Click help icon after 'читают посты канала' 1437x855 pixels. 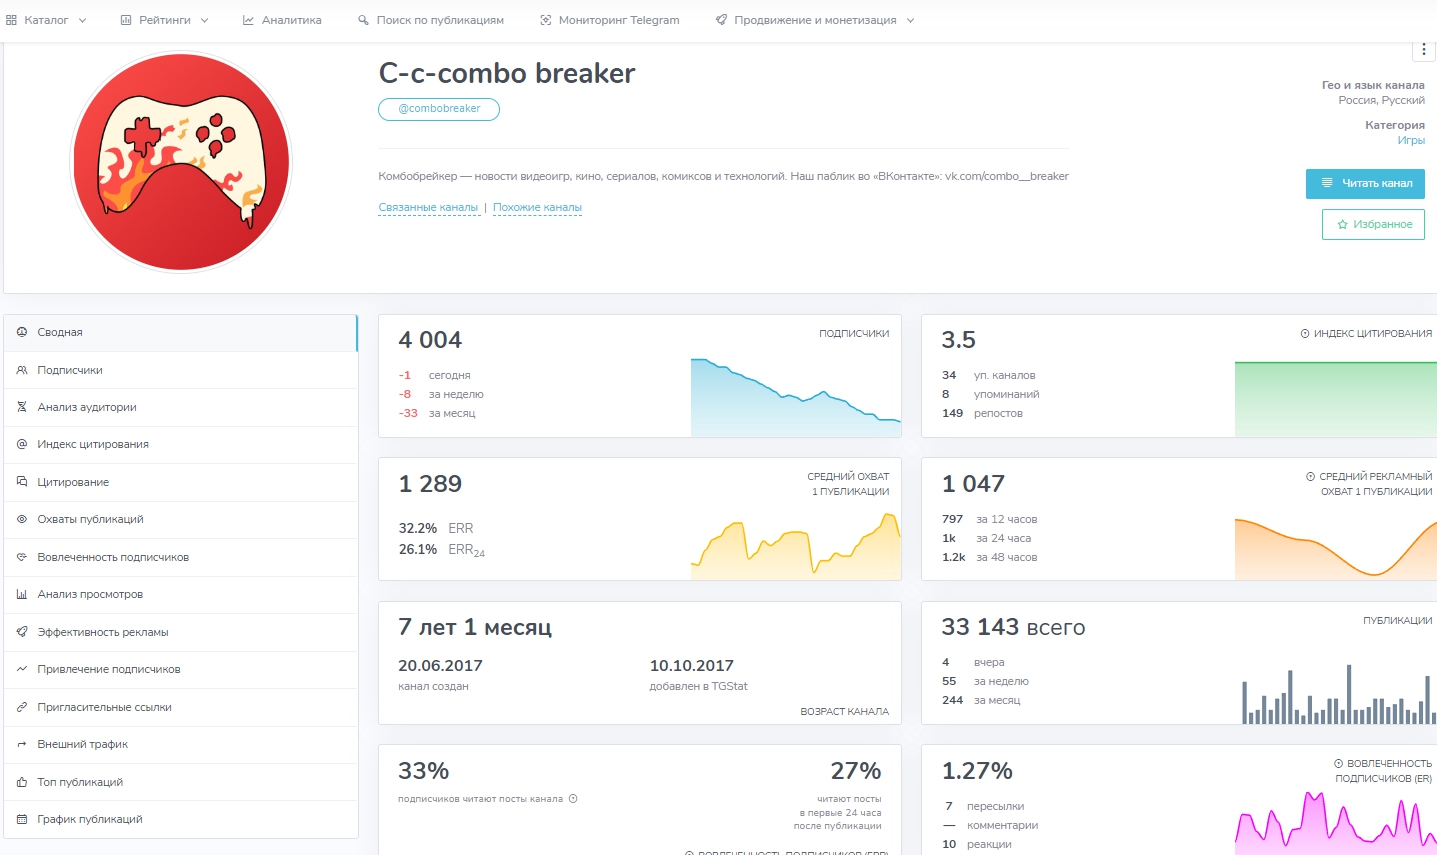pyautogui.click(x=573, y=799)
